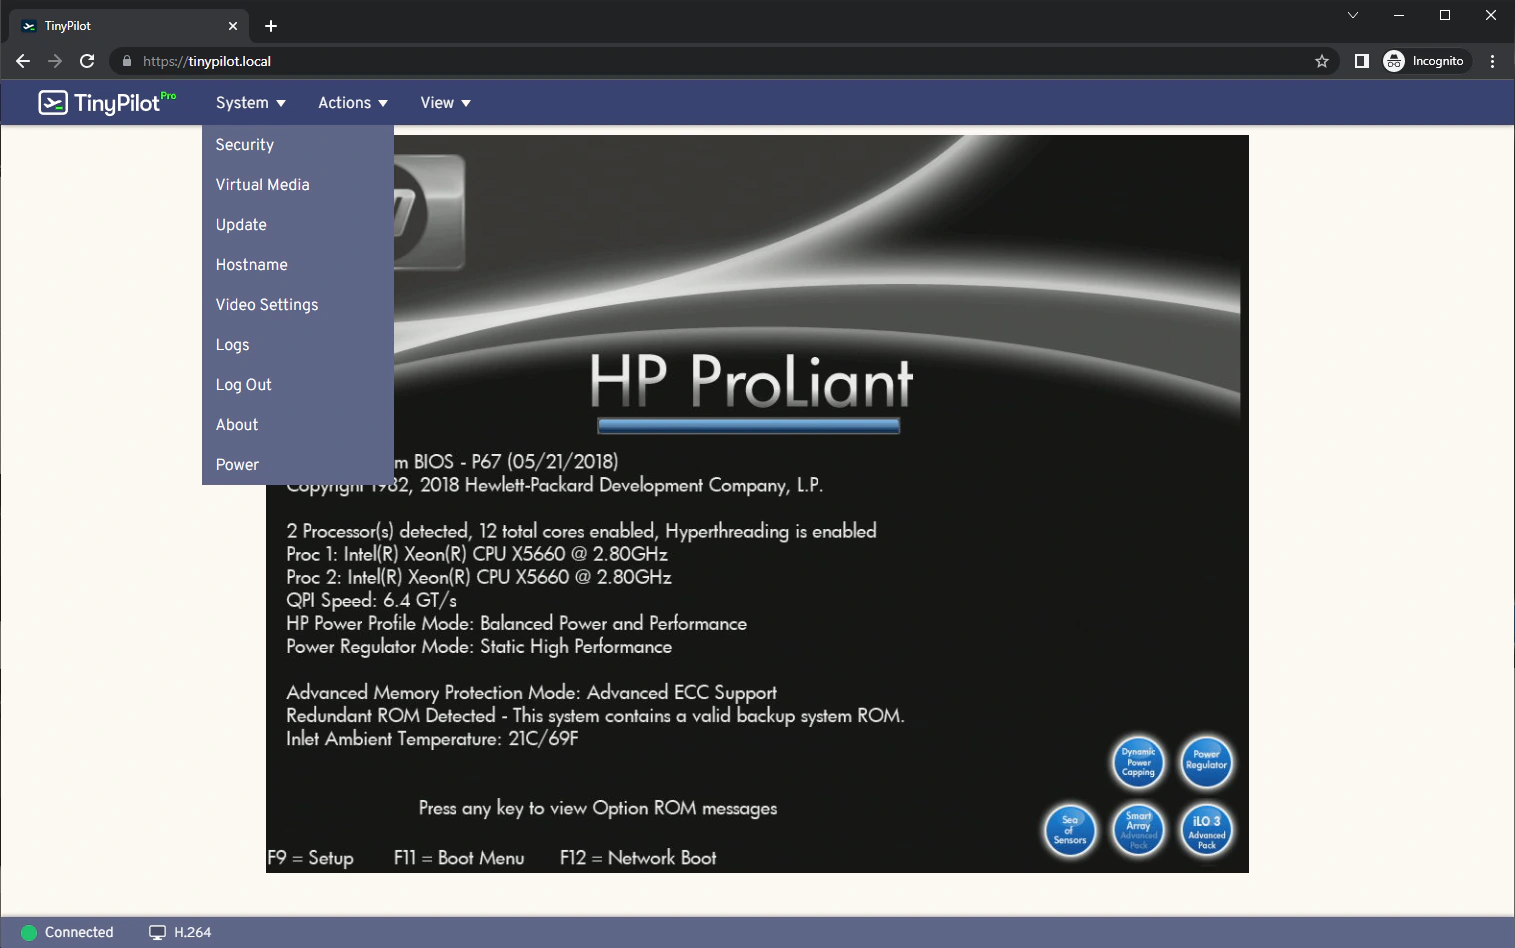Screen dimensions: 1515x948
Task: Click the Power Regulator badge
Action: coord(1206,762)
